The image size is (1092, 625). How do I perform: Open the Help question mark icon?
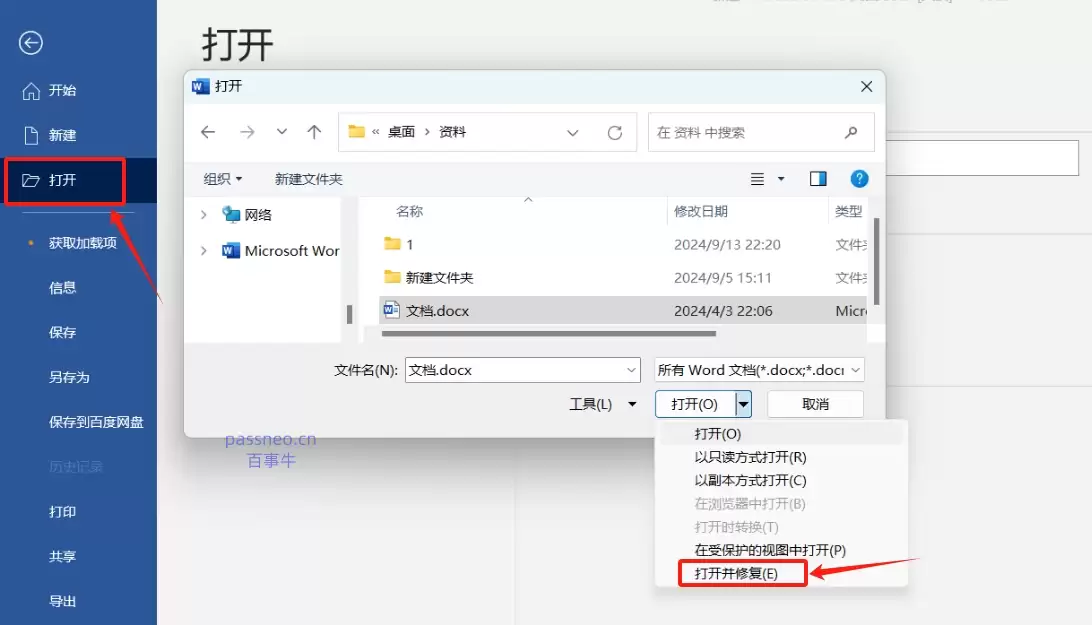click(x=860, y=179)
